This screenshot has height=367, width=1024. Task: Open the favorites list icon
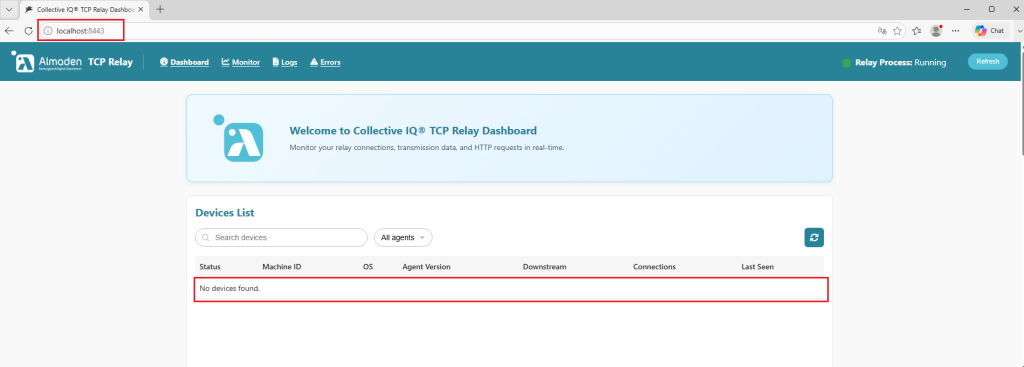click(916, 31)
